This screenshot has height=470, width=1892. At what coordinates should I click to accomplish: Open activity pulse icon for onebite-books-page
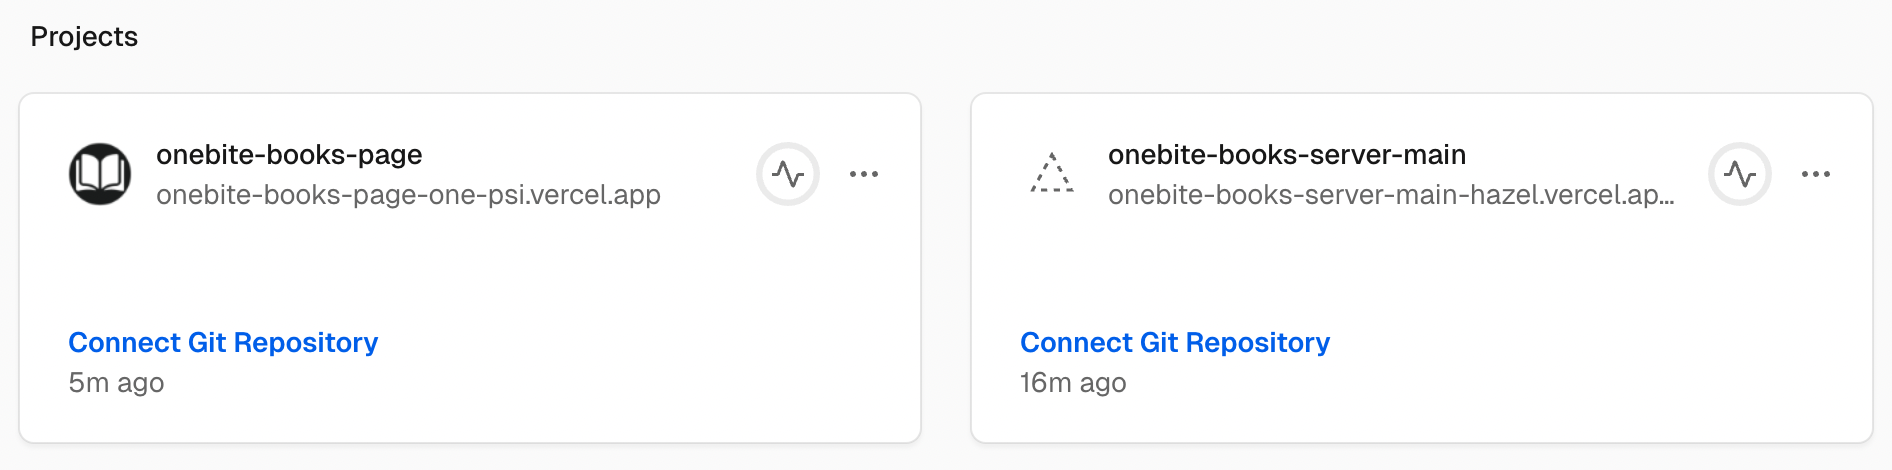[x=788, y=174]
